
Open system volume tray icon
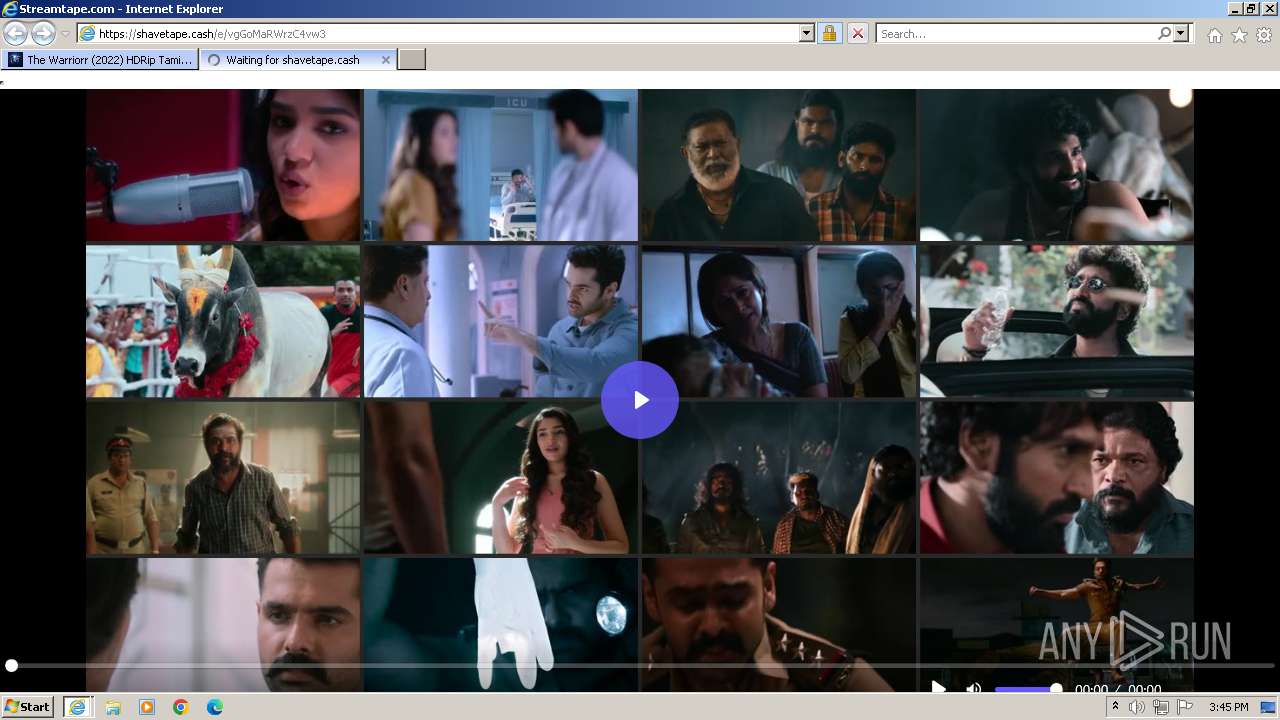pyautogui.click(x=1137, y=707)
